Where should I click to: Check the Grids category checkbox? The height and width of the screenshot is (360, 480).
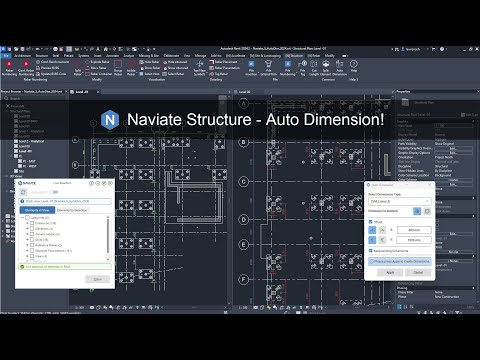click(32, 240)
